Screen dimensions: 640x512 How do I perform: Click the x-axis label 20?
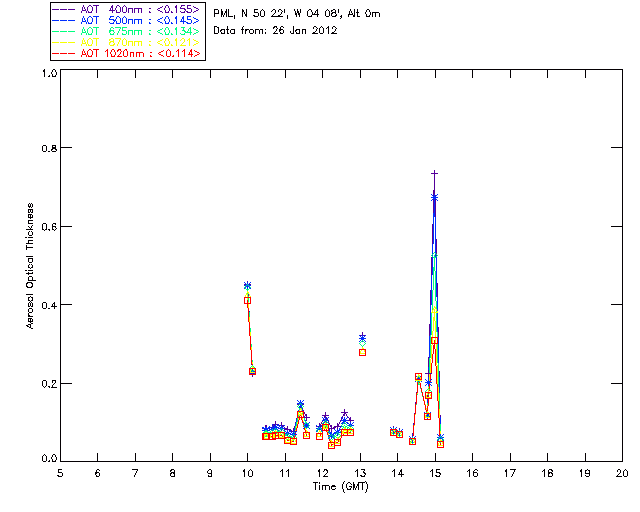pyautogui.click(x=622, y=474)
